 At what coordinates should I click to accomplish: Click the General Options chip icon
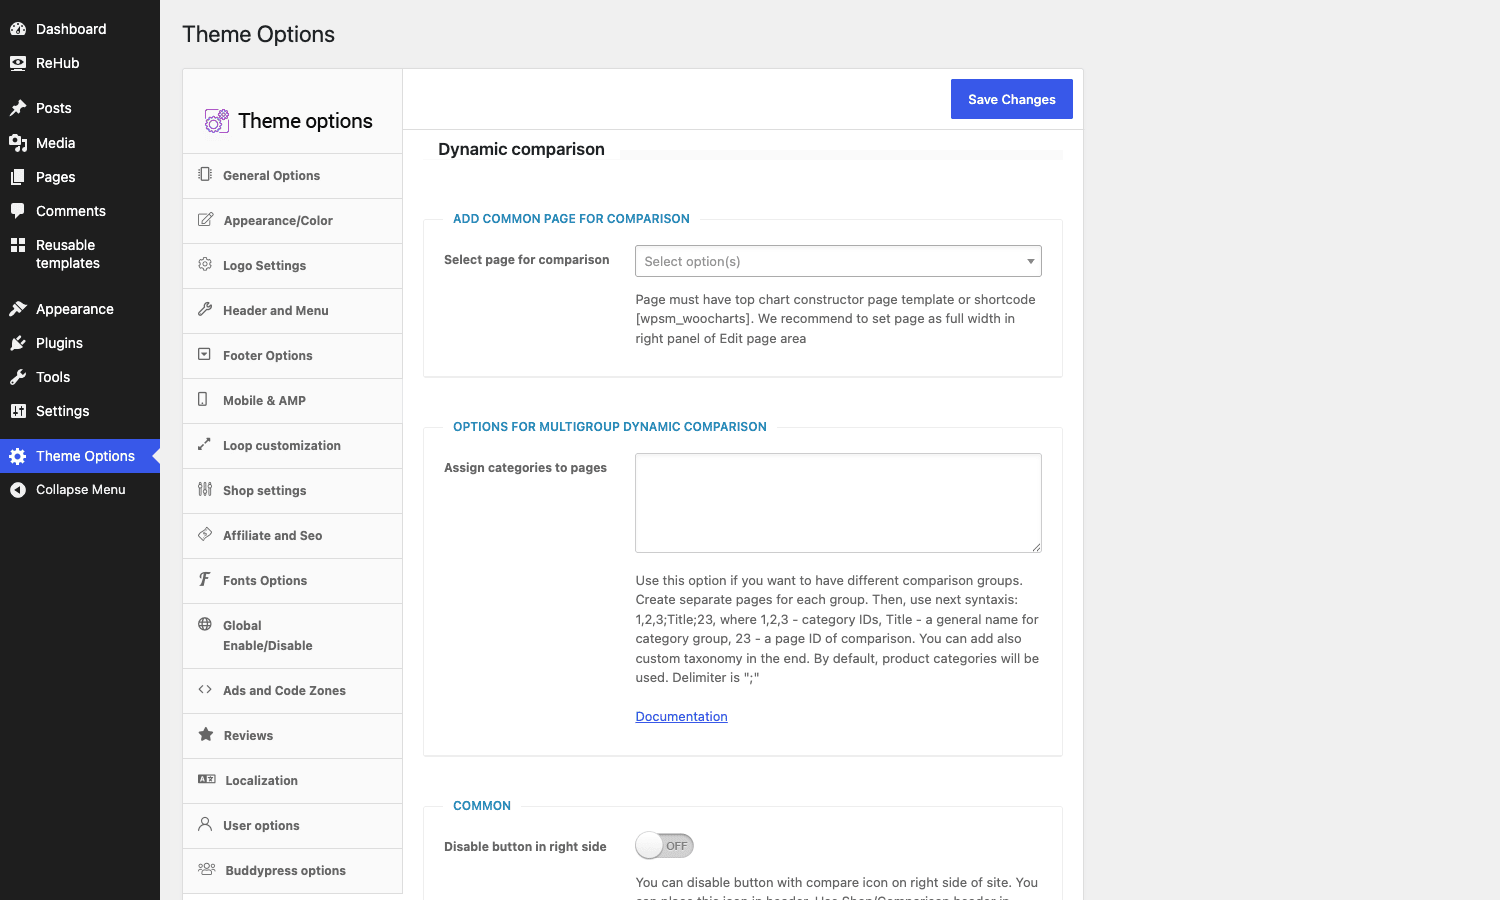(205, 174)
